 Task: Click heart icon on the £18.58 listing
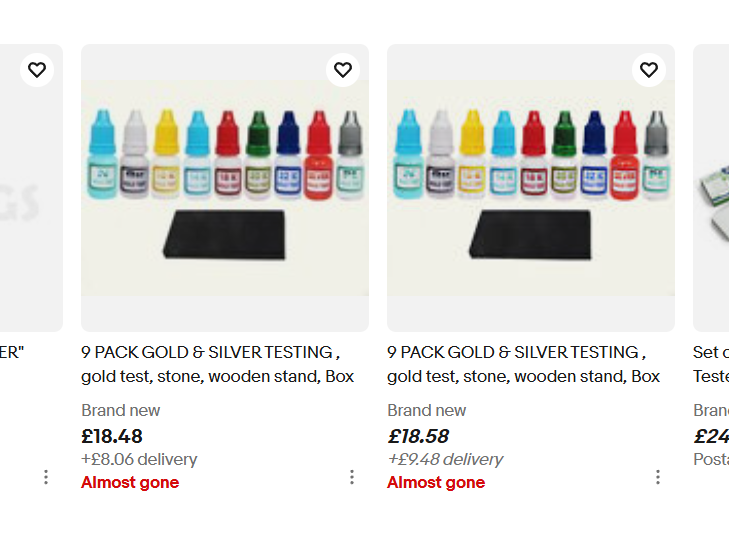tap(649, 70)
